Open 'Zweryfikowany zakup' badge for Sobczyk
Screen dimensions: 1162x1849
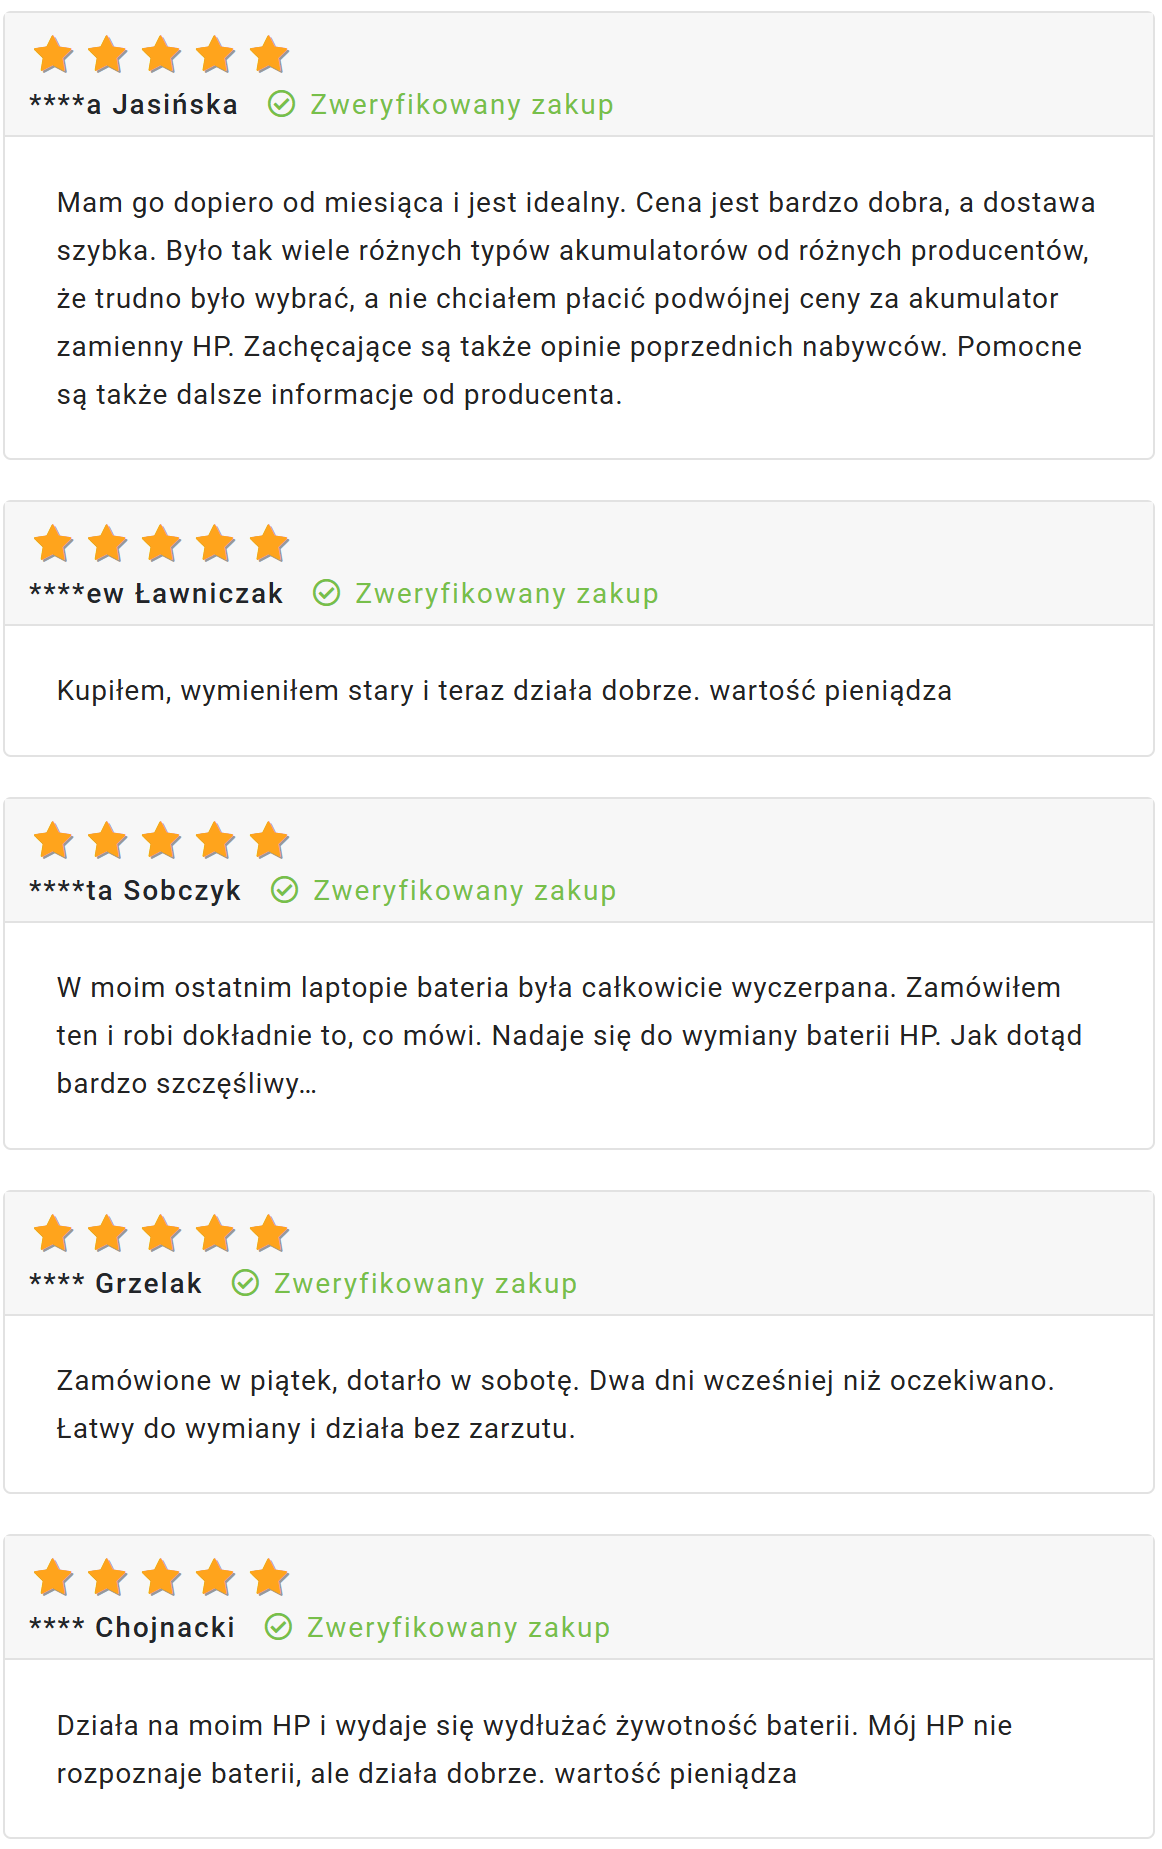coord(465,891)
